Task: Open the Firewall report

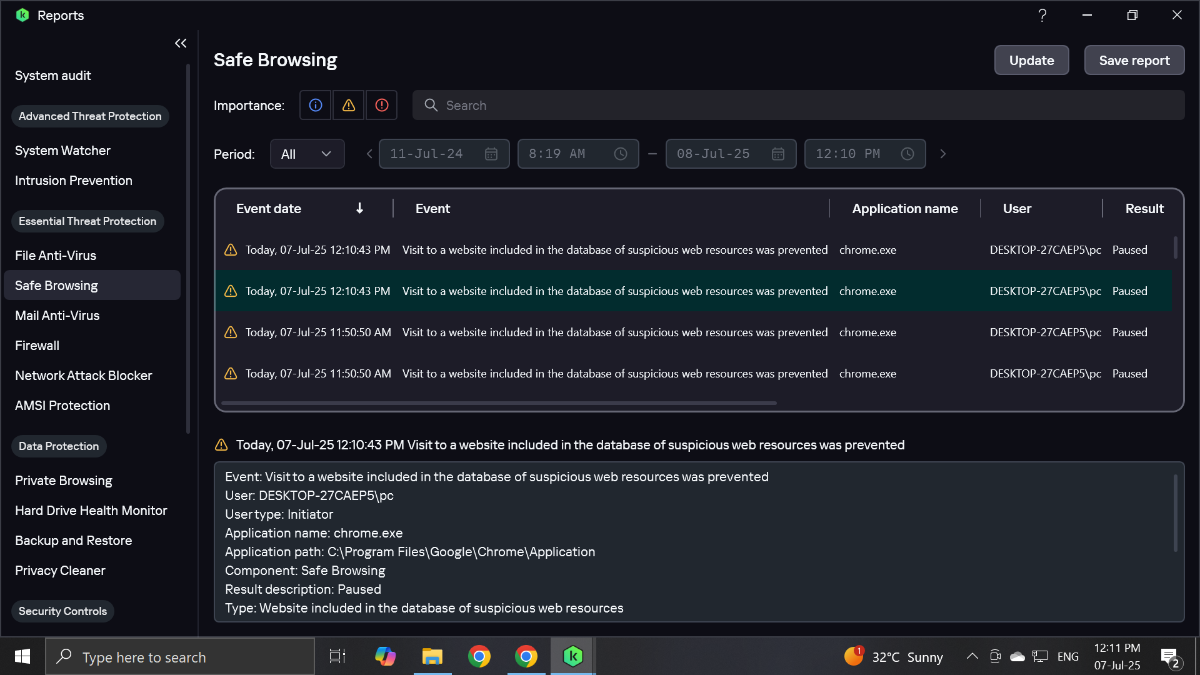Action: (x=37, y=345)
